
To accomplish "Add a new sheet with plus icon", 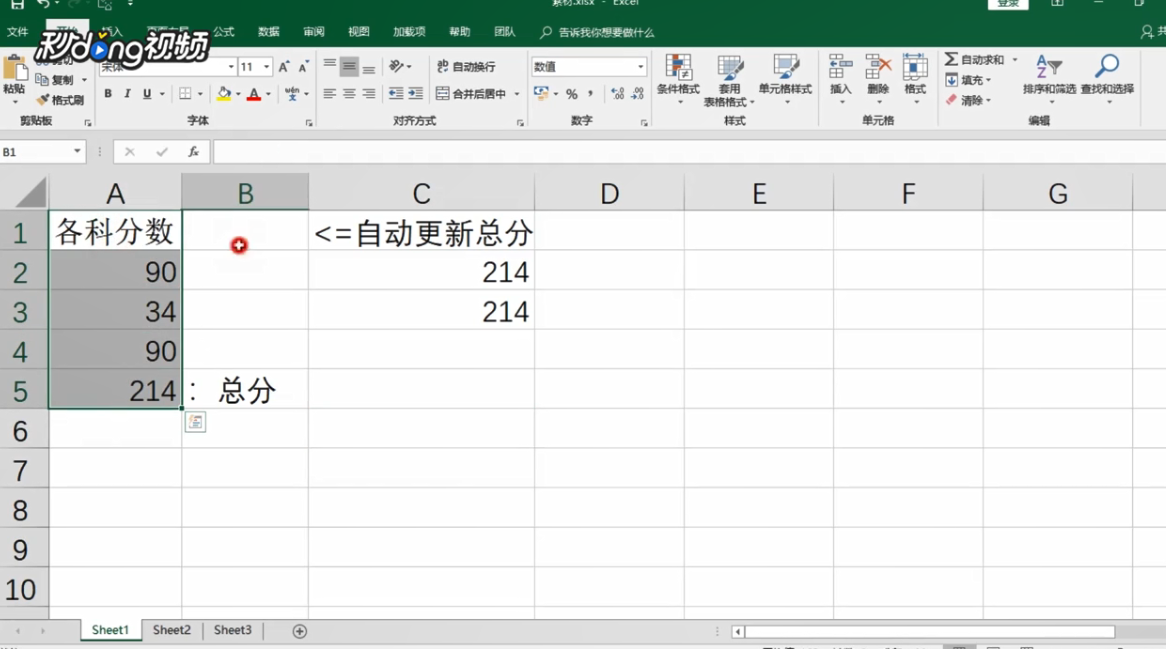I will [300, 631].
